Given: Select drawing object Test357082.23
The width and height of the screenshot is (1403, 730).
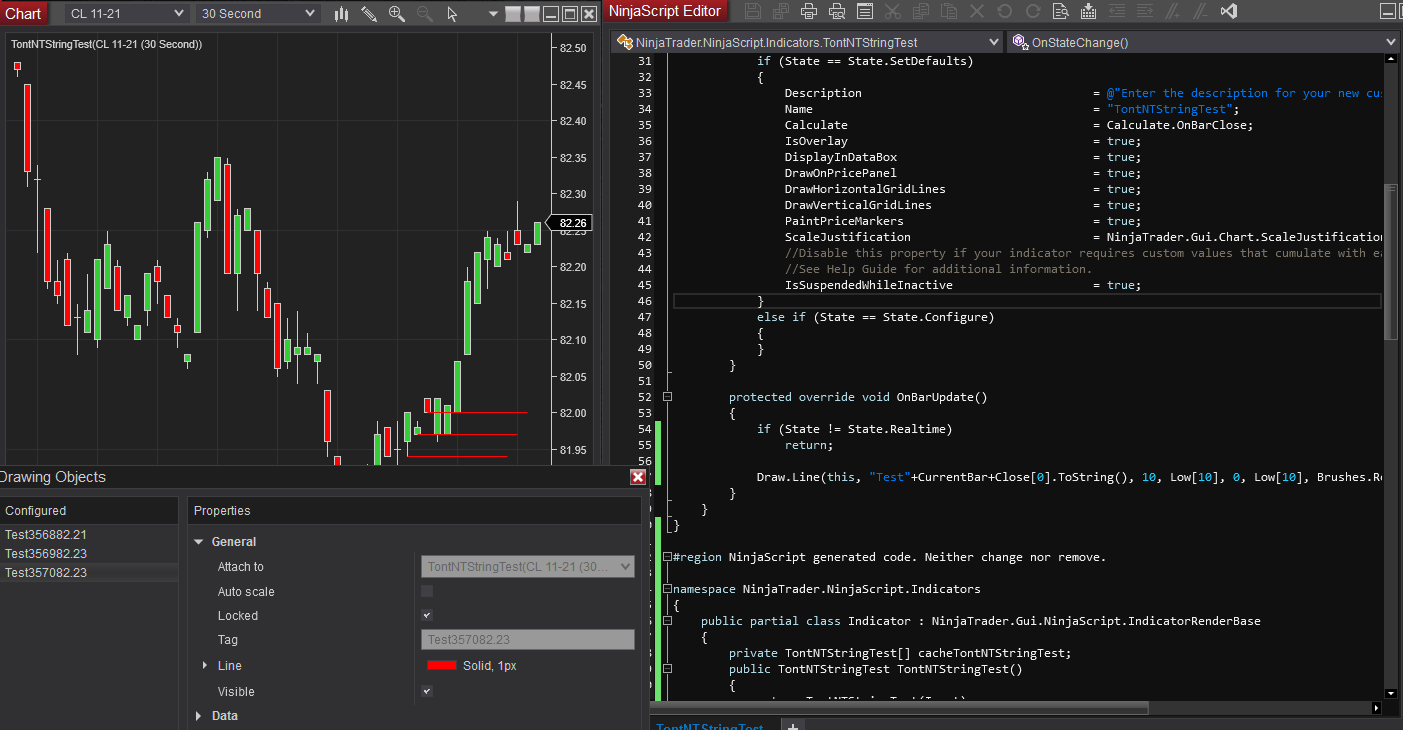Looking at the screenshot, I should tap(89, 573).
